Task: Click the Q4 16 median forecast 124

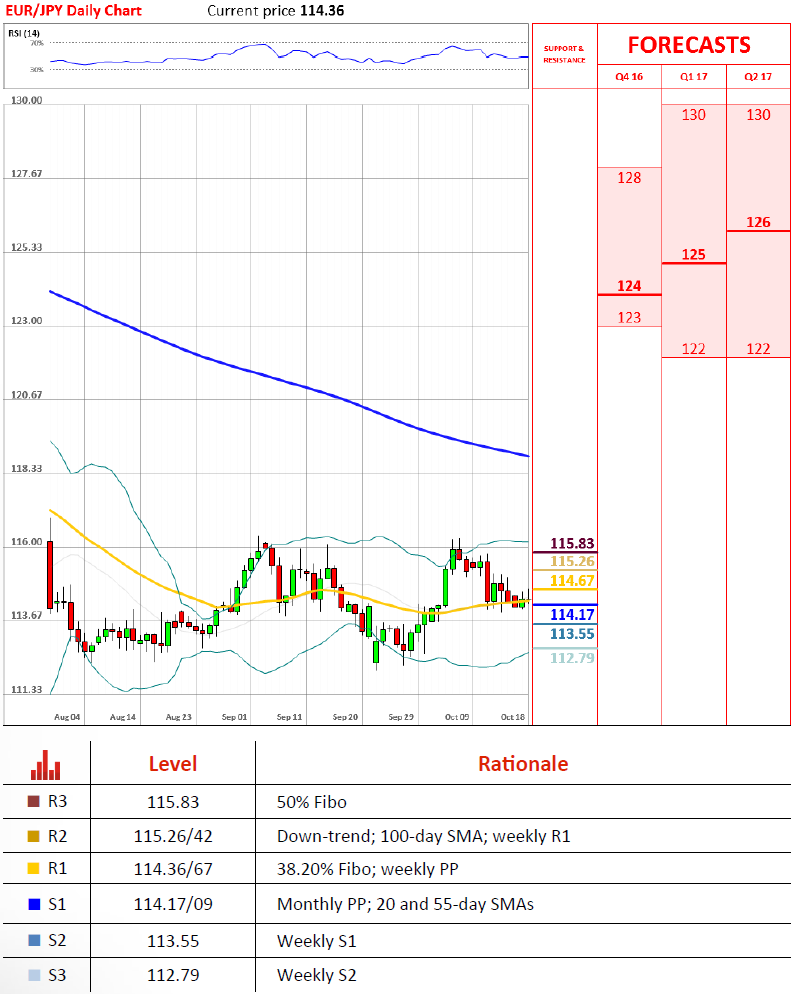Action: pos(629,286)
